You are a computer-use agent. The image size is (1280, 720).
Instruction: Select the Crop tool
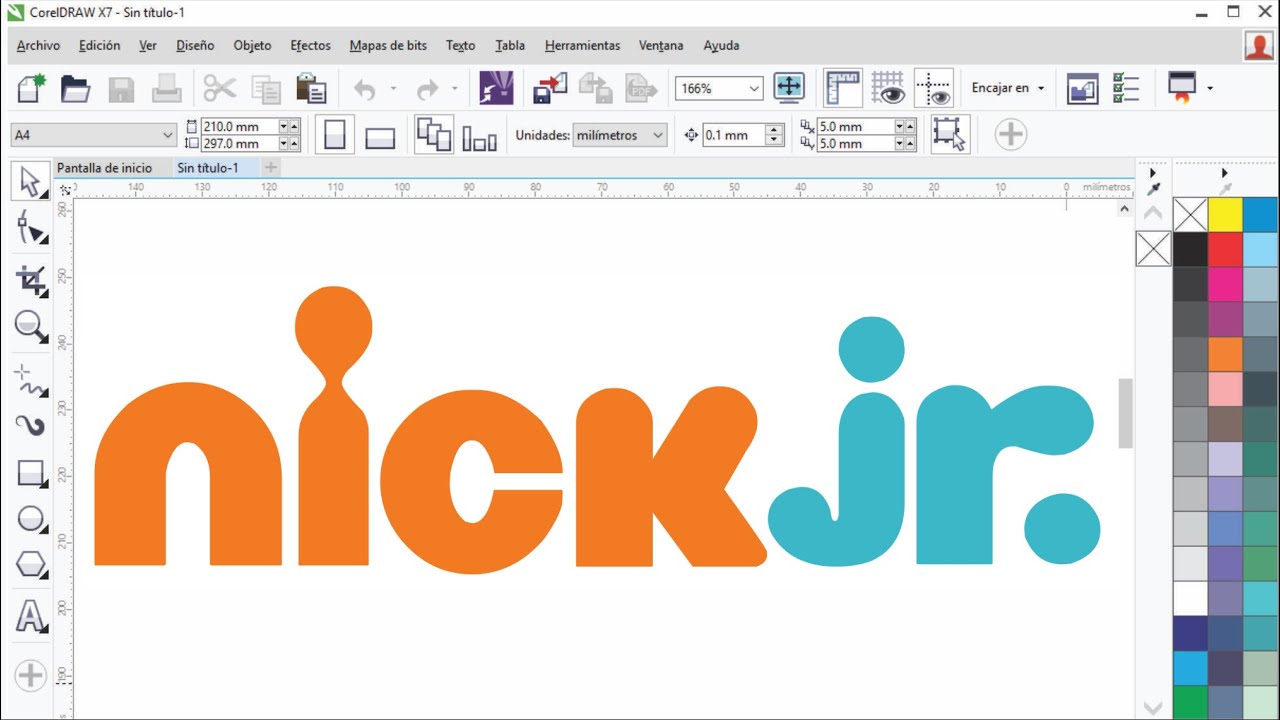point(31,281)
